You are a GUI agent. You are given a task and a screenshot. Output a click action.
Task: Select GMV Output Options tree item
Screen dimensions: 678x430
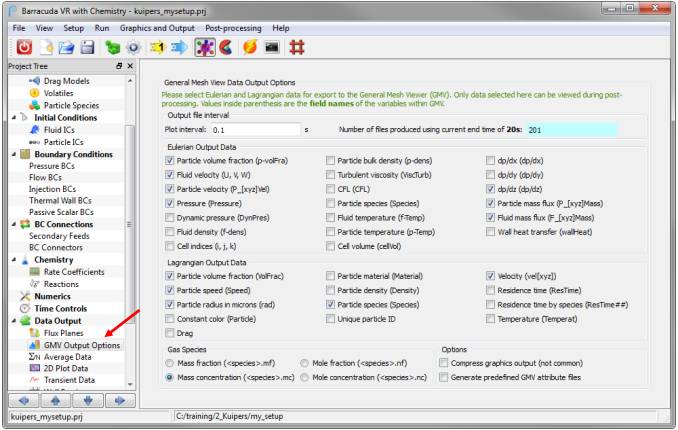(82, 345)
